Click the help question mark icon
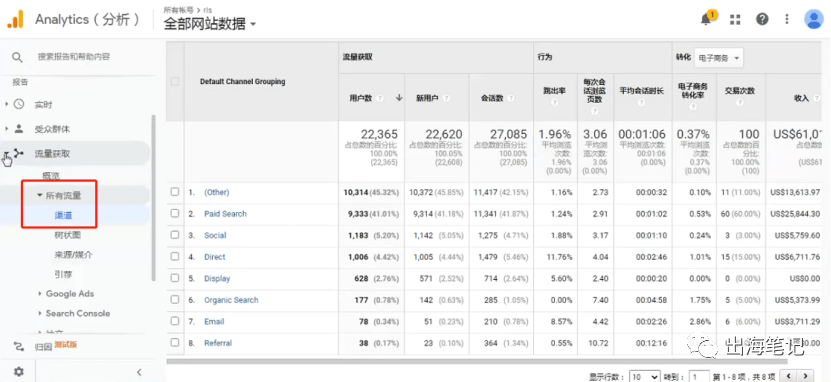 pos(762,20)
